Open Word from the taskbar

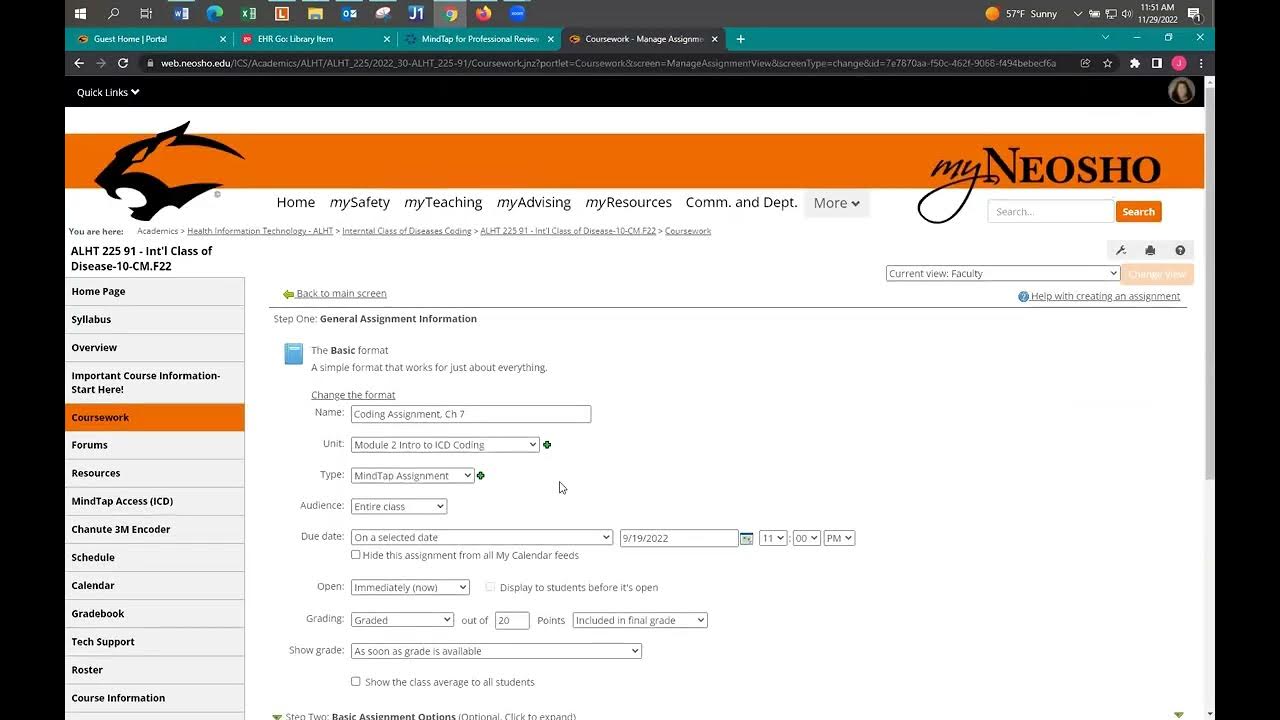[x=181, y=13]
